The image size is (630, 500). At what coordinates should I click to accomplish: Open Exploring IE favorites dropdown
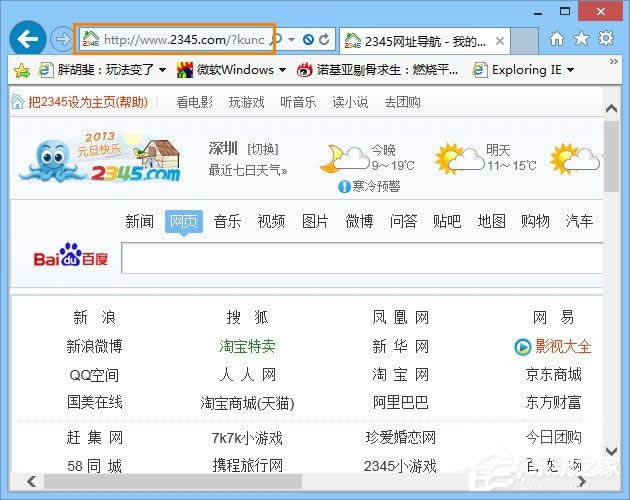tap(523, 70)
